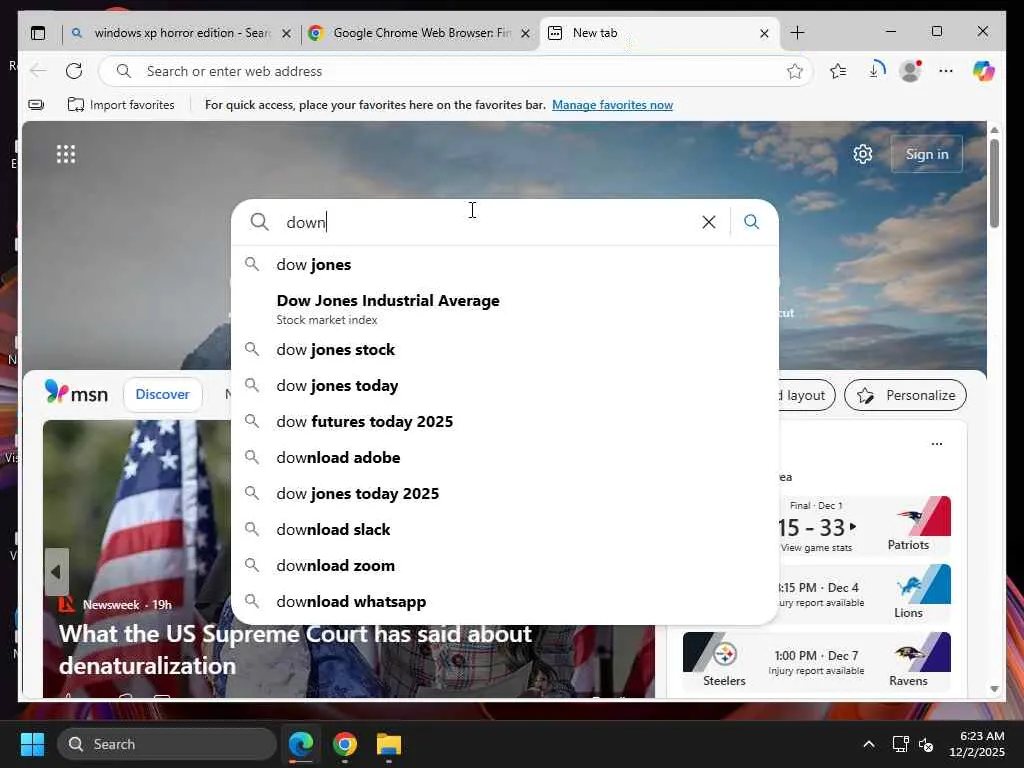Open File Explorer from taskbar
1024x768 pixels.
pyautogui.click(x=389, y=744)
